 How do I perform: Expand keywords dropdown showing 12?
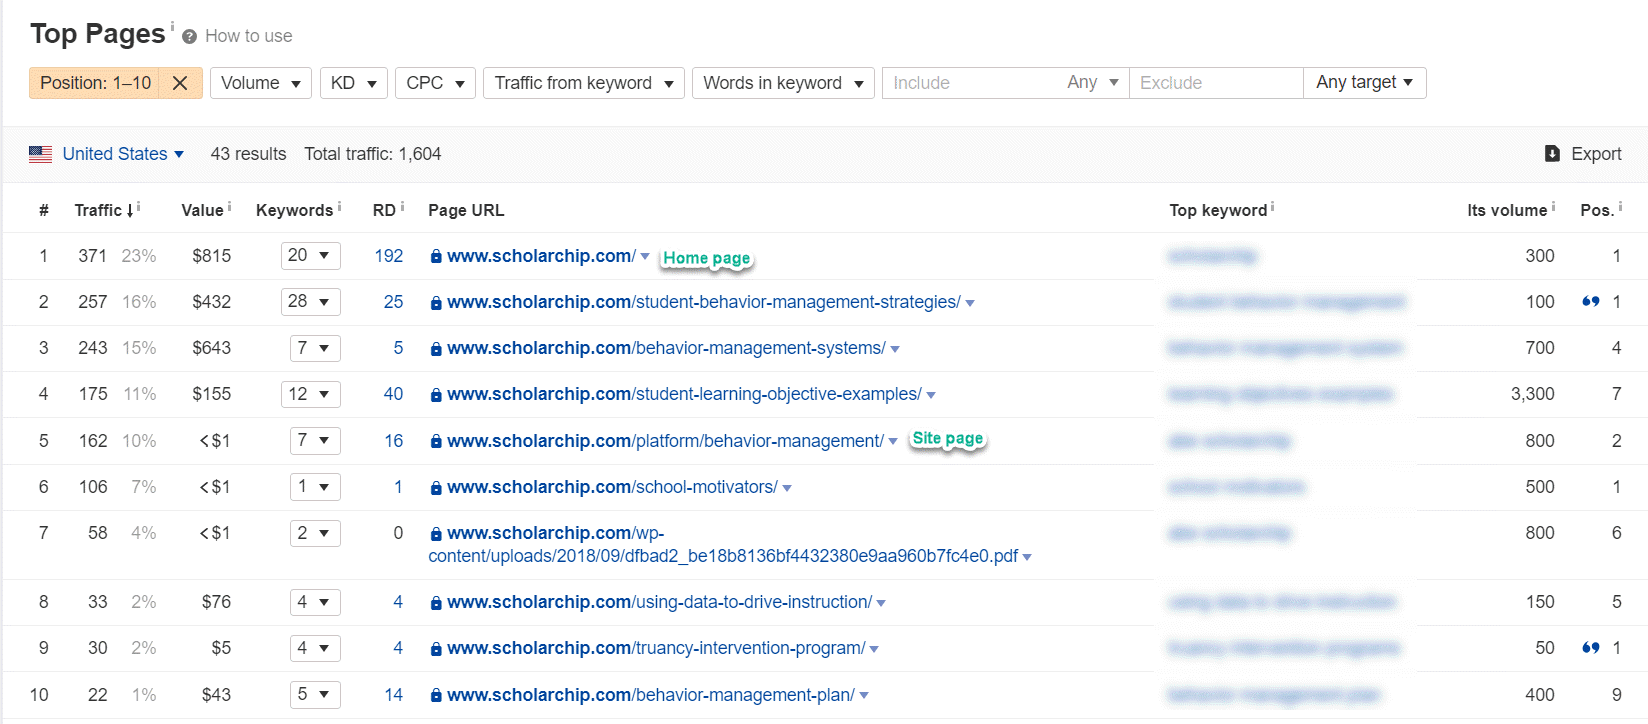[311, 394]
